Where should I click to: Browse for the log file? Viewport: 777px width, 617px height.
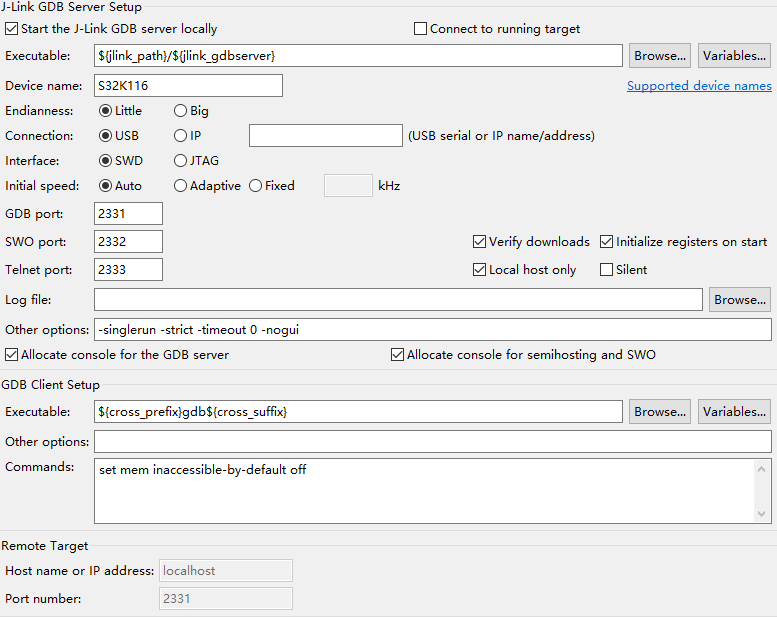tap(740, 300)
